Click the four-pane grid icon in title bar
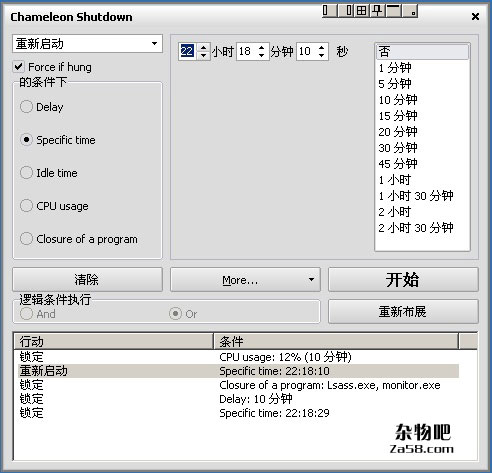Screen dimensions: 492x473 coord(361,11)
